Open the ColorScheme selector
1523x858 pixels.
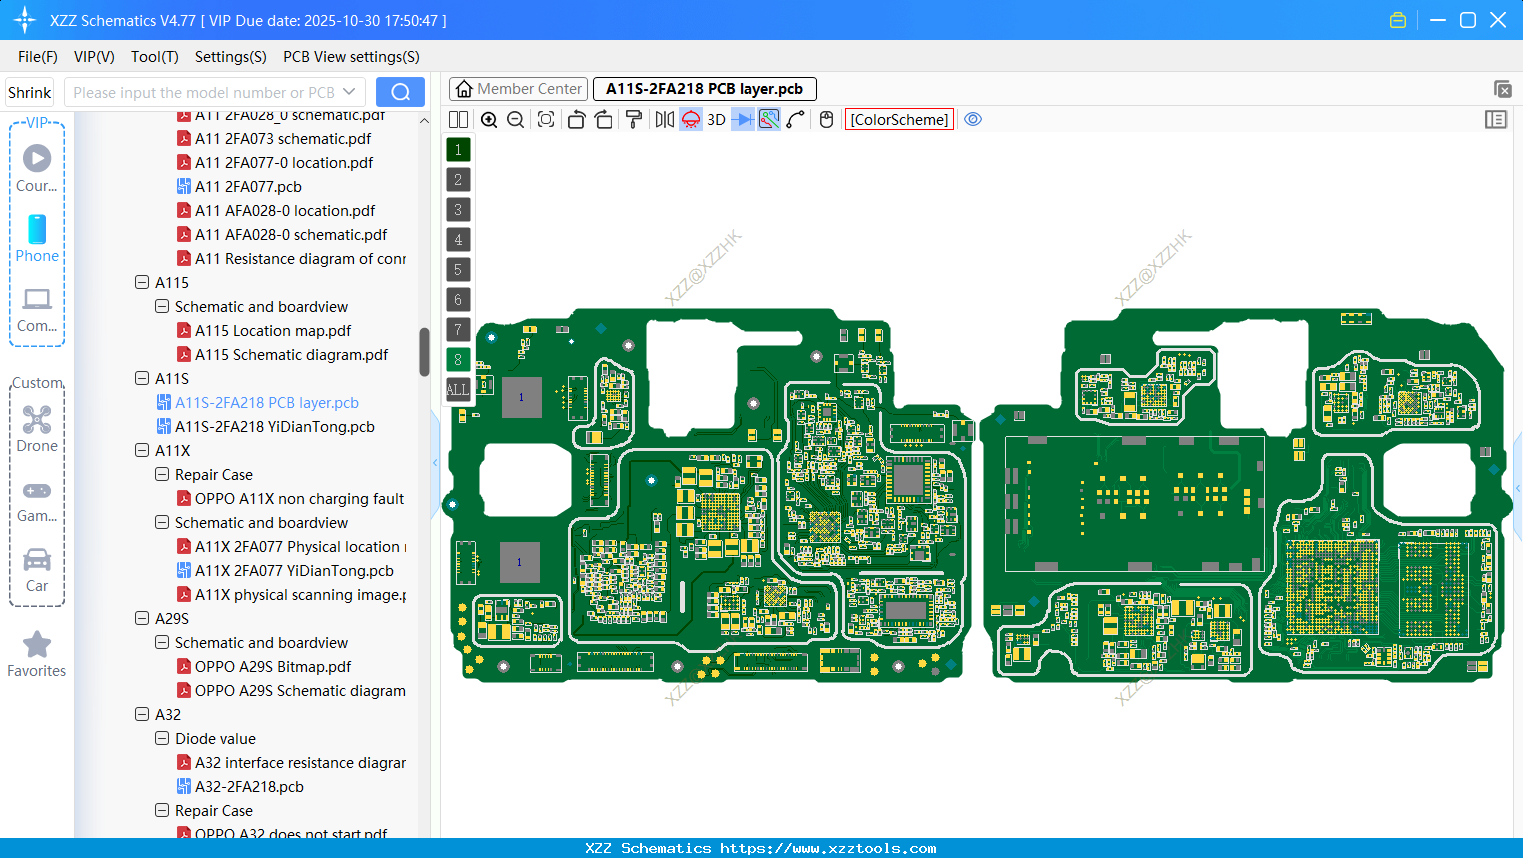point(898,119)
